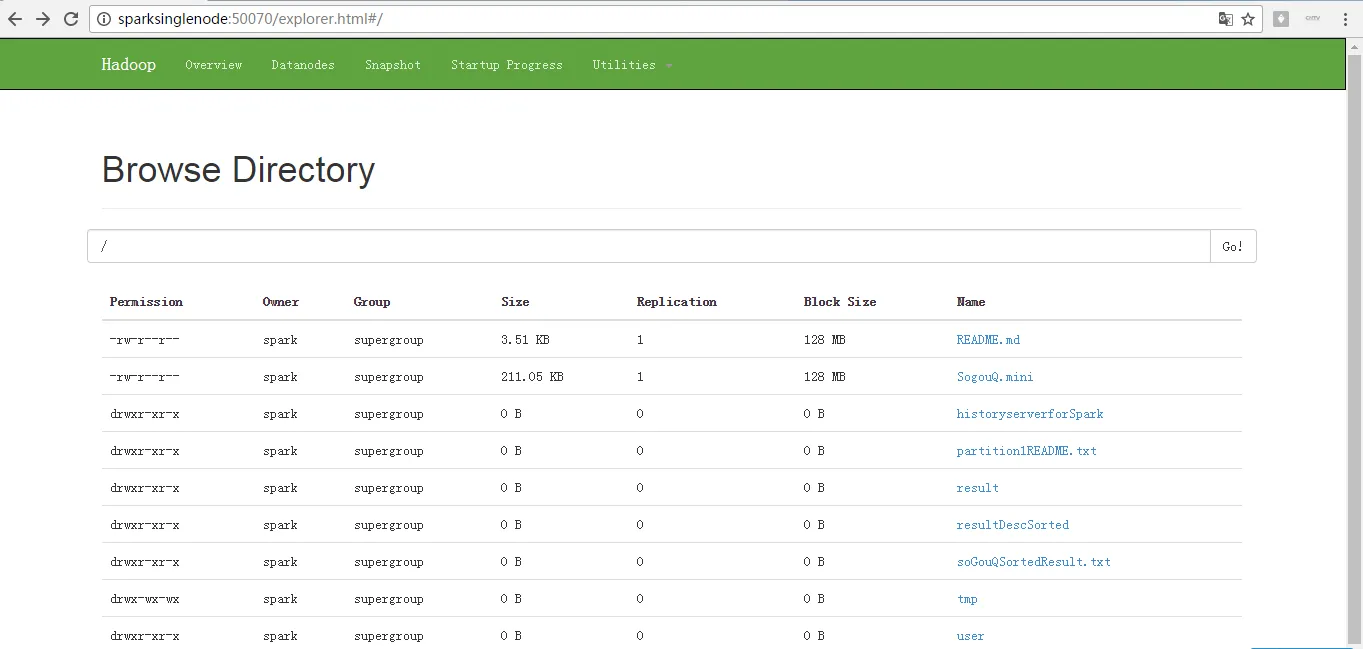Screen dimensions: 1363x649
Task: Expand the Utilities dropdown menu
Action: click(x=632, y=65)
